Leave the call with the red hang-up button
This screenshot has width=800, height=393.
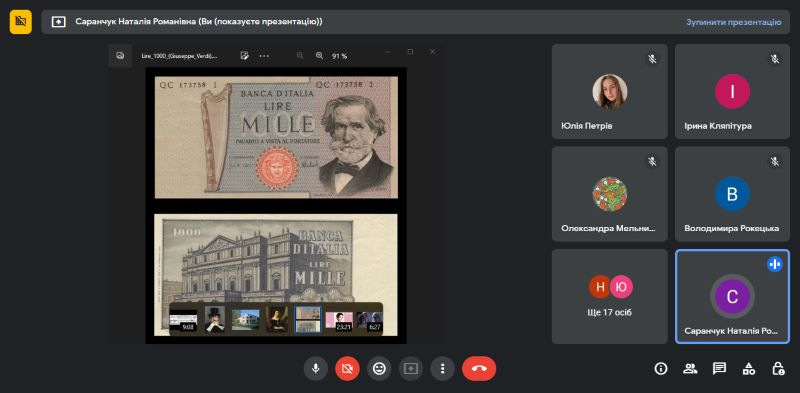pyautogui.click(x=479, y=369)
